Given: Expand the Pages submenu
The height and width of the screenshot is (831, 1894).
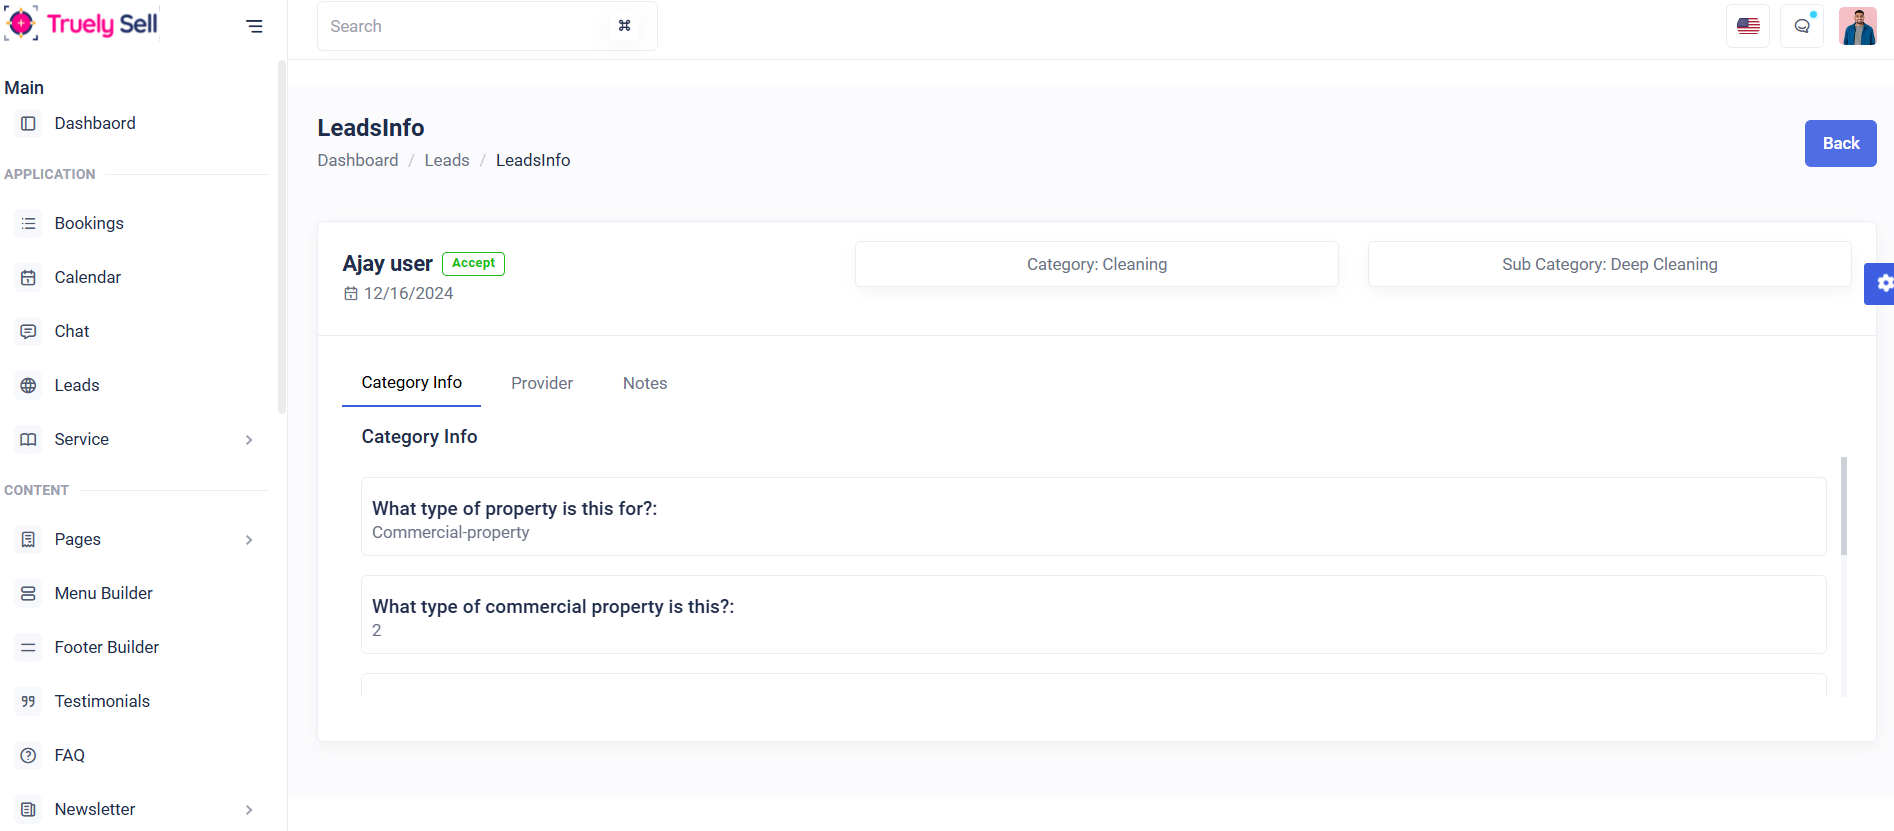Looking at the screenshot, I should click(249, 540).
